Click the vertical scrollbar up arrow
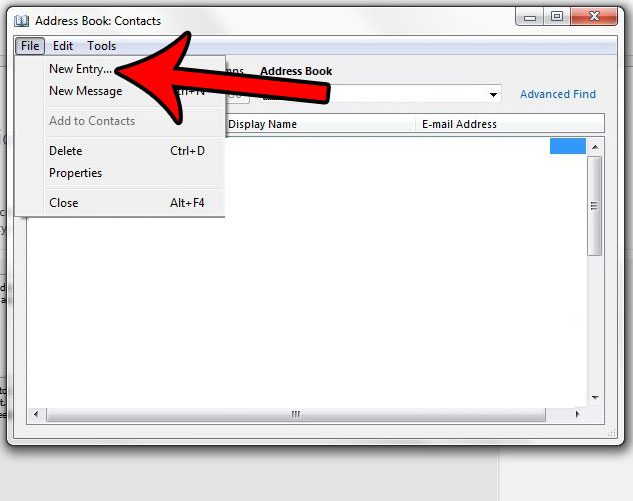The width and height of the screenshot is (633, 501). click(595, 147)
